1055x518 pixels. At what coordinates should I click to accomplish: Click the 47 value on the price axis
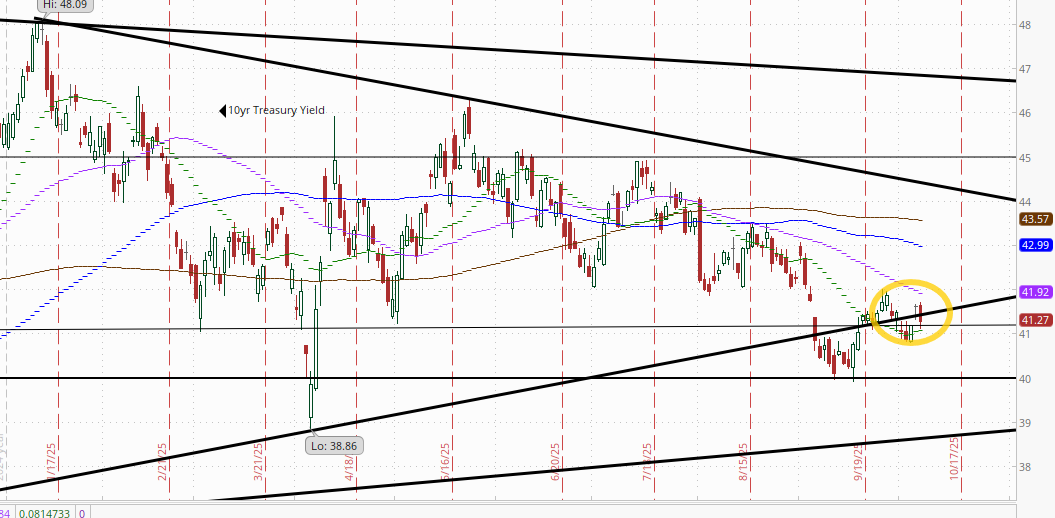1026,69
